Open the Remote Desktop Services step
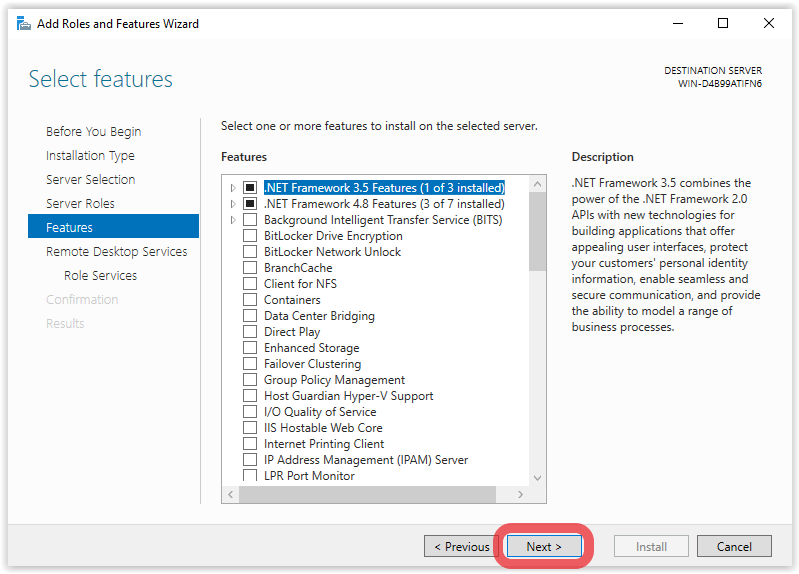 (x=116, y=251)
